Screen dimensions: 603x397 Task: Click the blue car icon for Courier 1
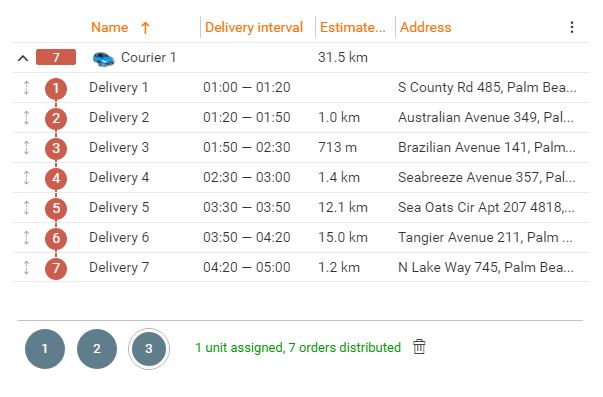click(x=103, y=59)
